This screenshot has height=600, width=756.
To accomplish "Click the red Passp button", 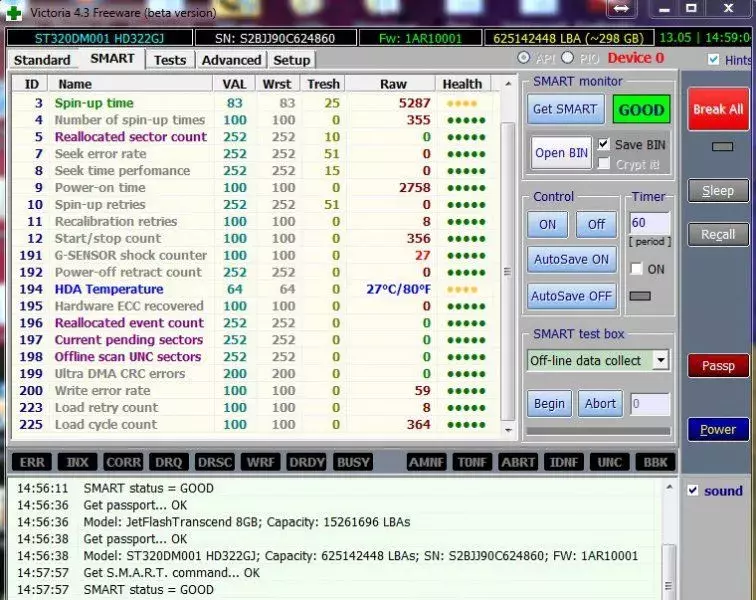I will (x=718, y=366).
